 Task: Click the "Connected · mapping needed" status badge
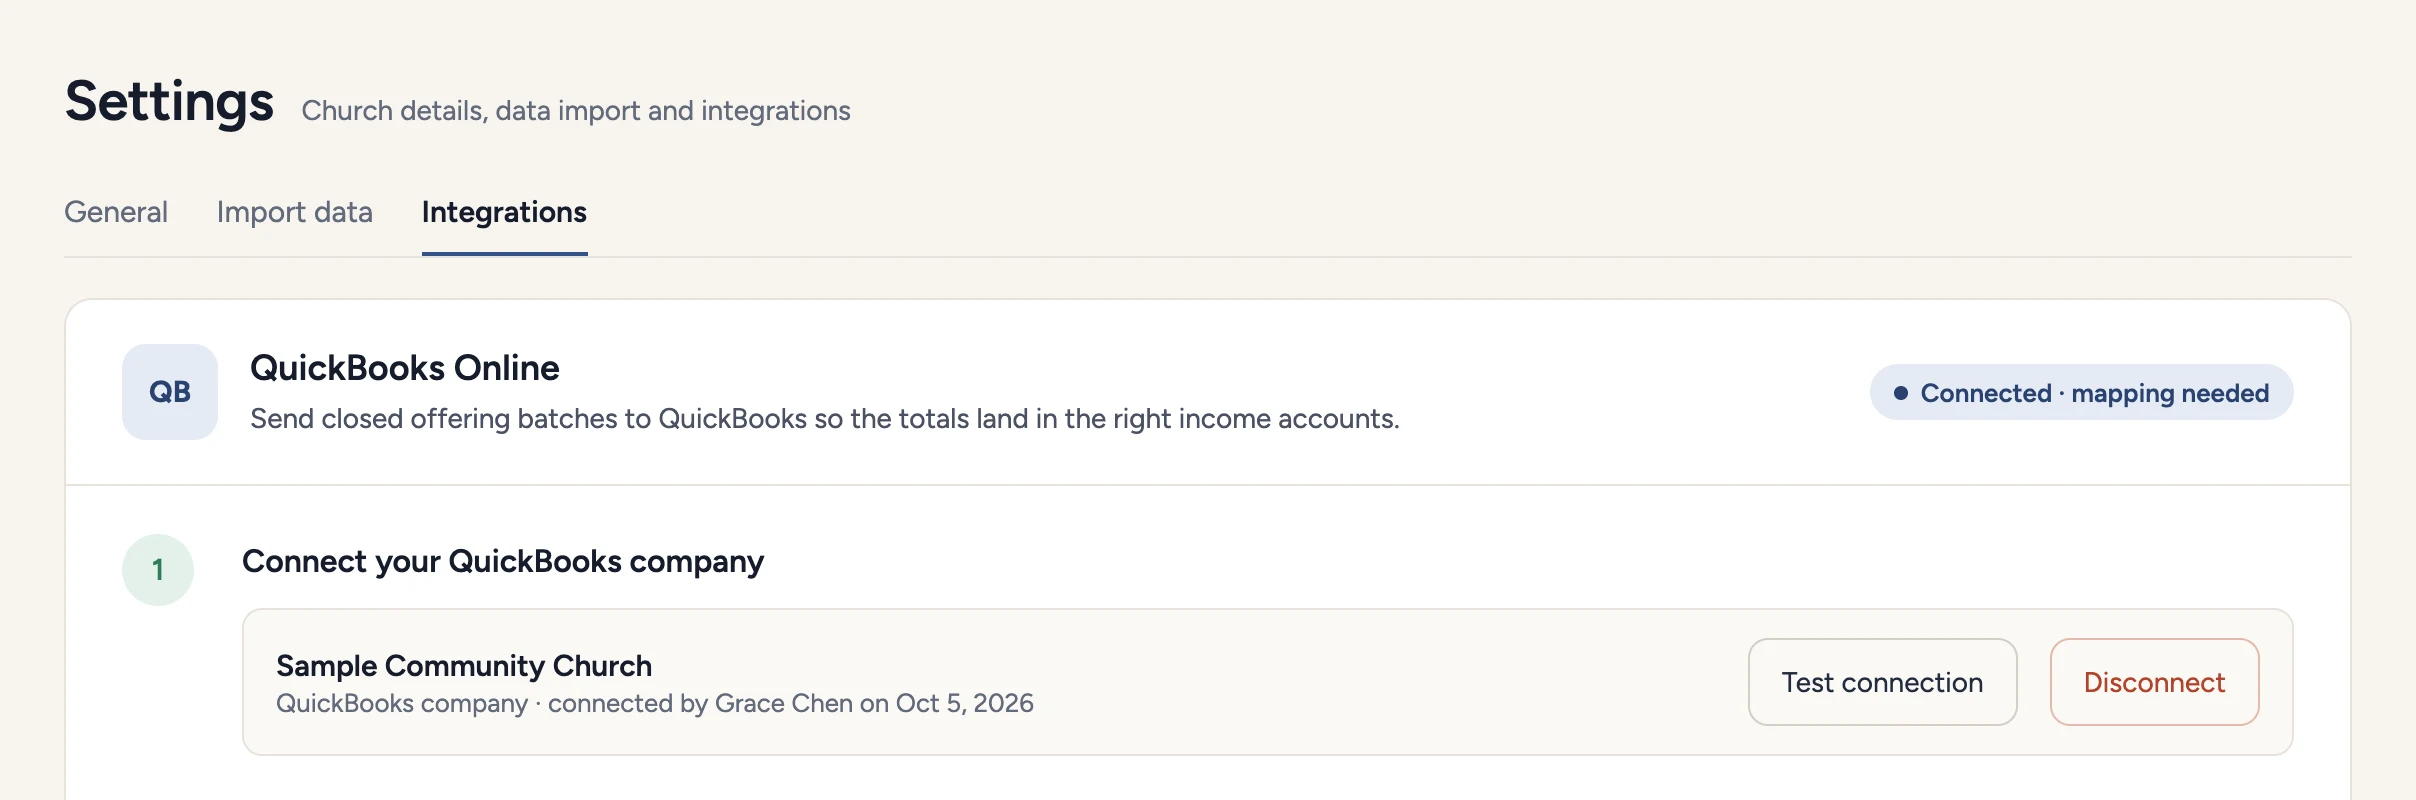click(2081, 392)
